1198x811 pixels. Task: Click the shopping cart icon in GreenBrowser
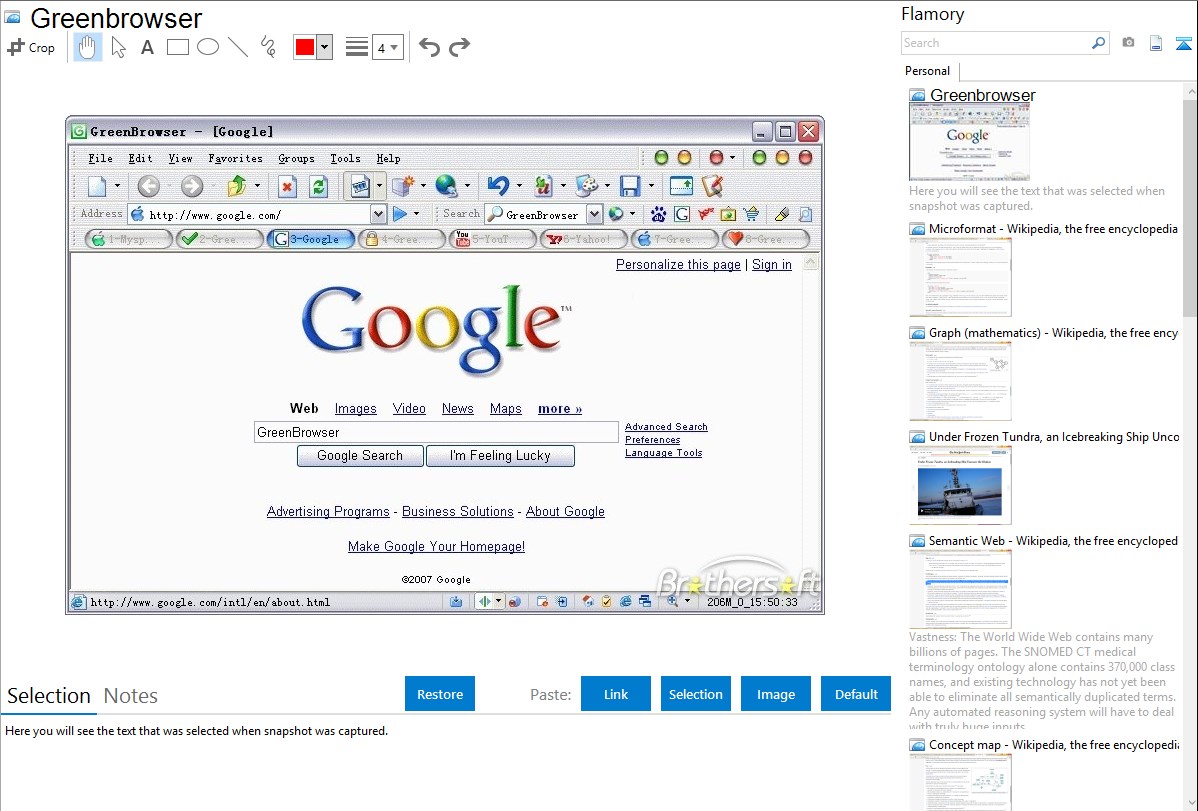coord(752,215)
